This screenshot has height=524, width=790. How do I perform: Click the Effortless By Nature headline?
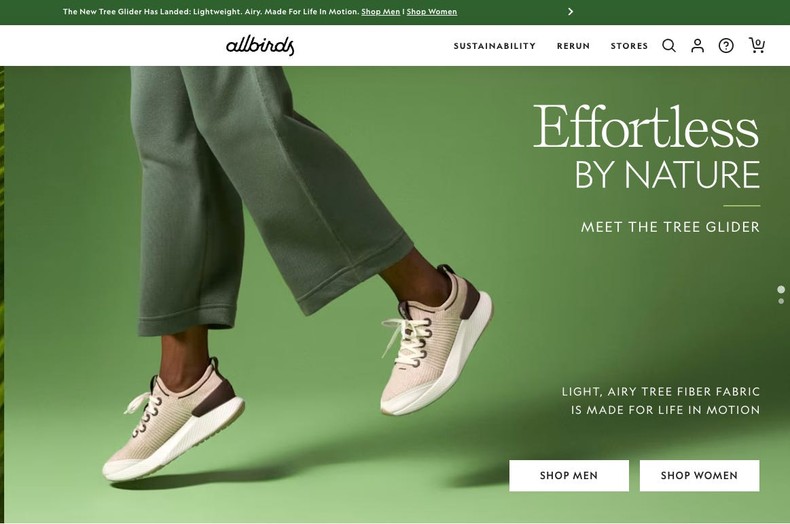(x=646, y=147)
